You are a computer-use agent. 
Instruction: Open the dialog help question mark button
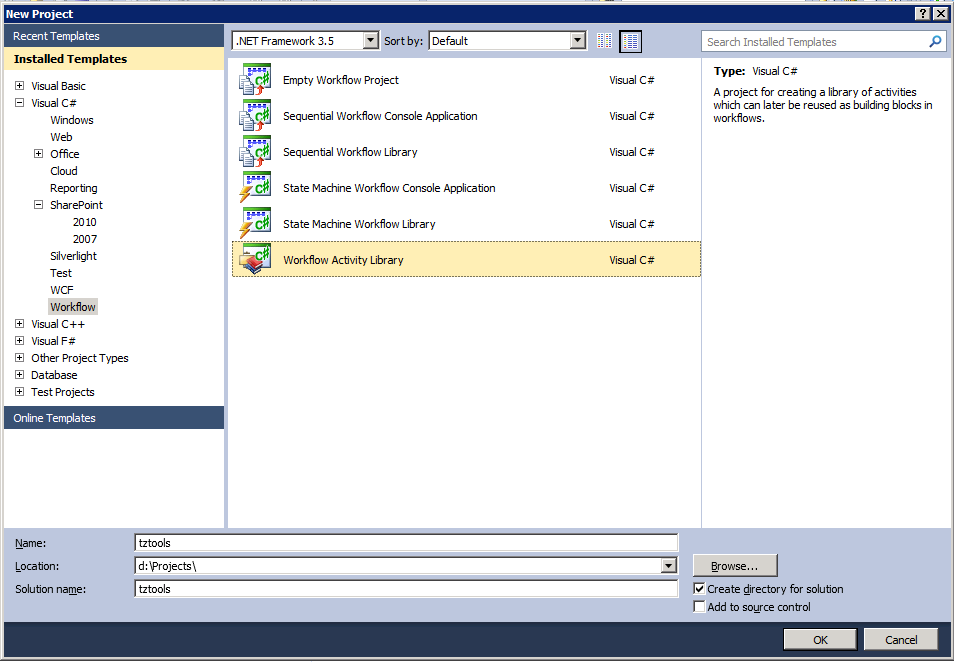tap(923, 13)
